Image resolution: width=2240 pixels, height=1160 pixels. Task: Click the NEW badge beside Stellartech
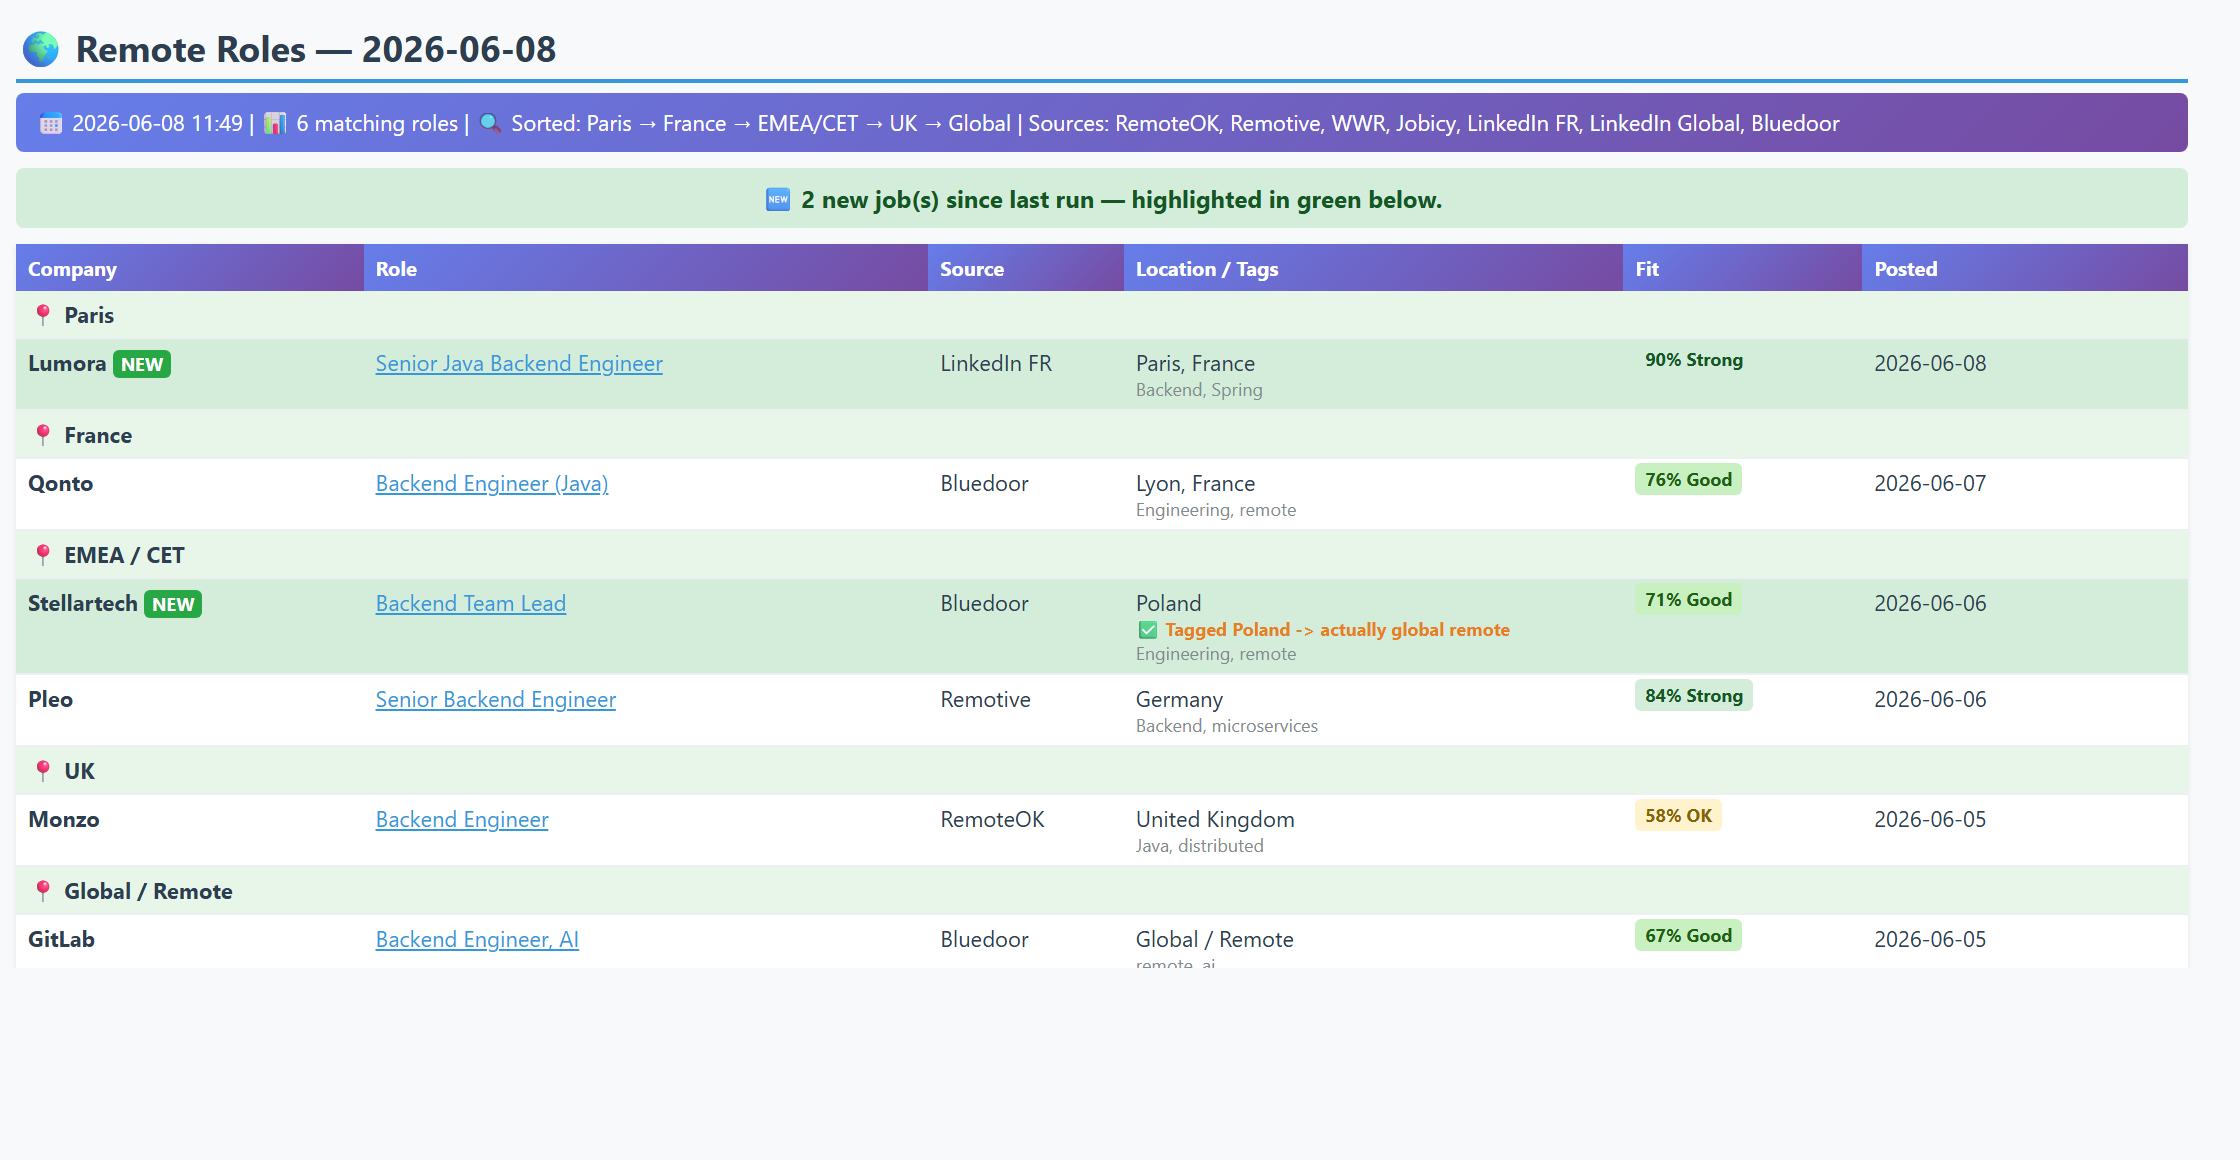point(173,604)
